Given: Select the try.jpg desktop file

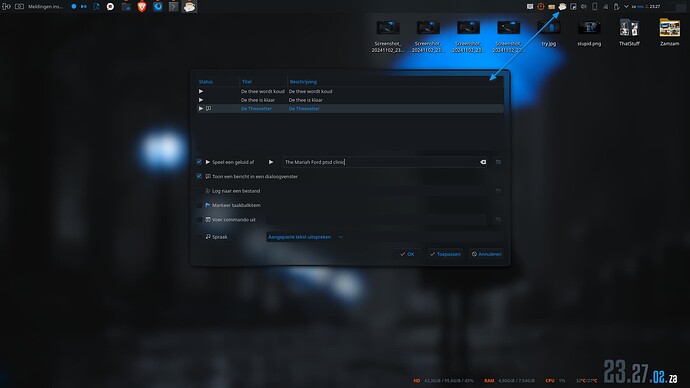Looking at the screenshot, I should tap(549, 33).
